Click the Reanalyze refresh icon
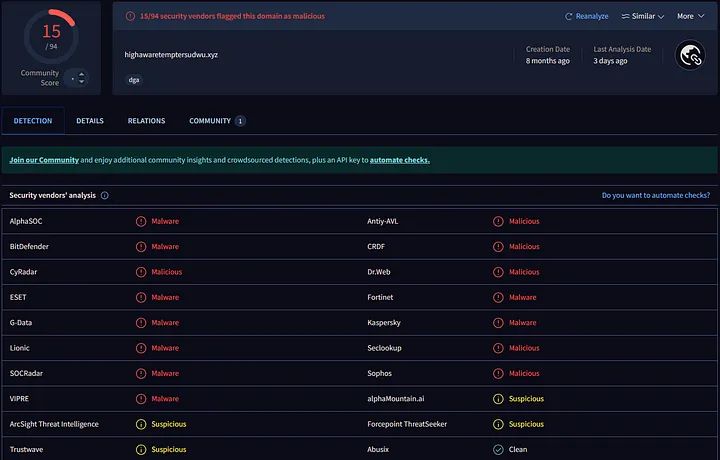Screen dimensions: 720x460 pyautogui.click(x=568, y=17)
